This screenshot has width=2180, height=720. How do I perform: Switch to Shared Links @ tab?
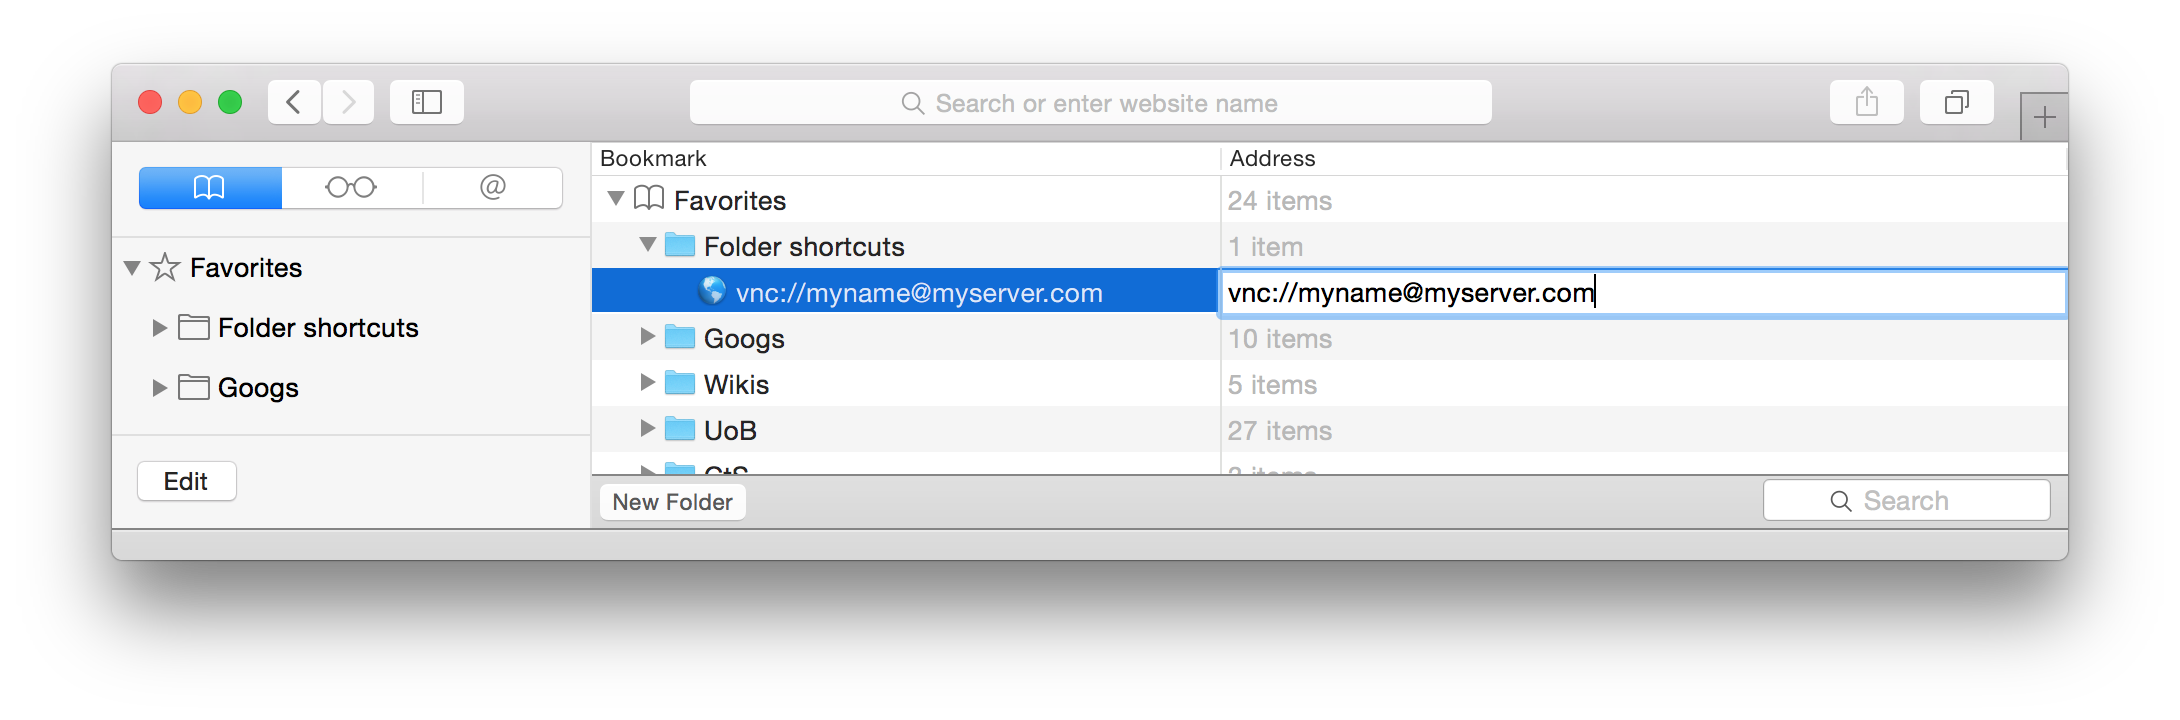click(492, 188)
